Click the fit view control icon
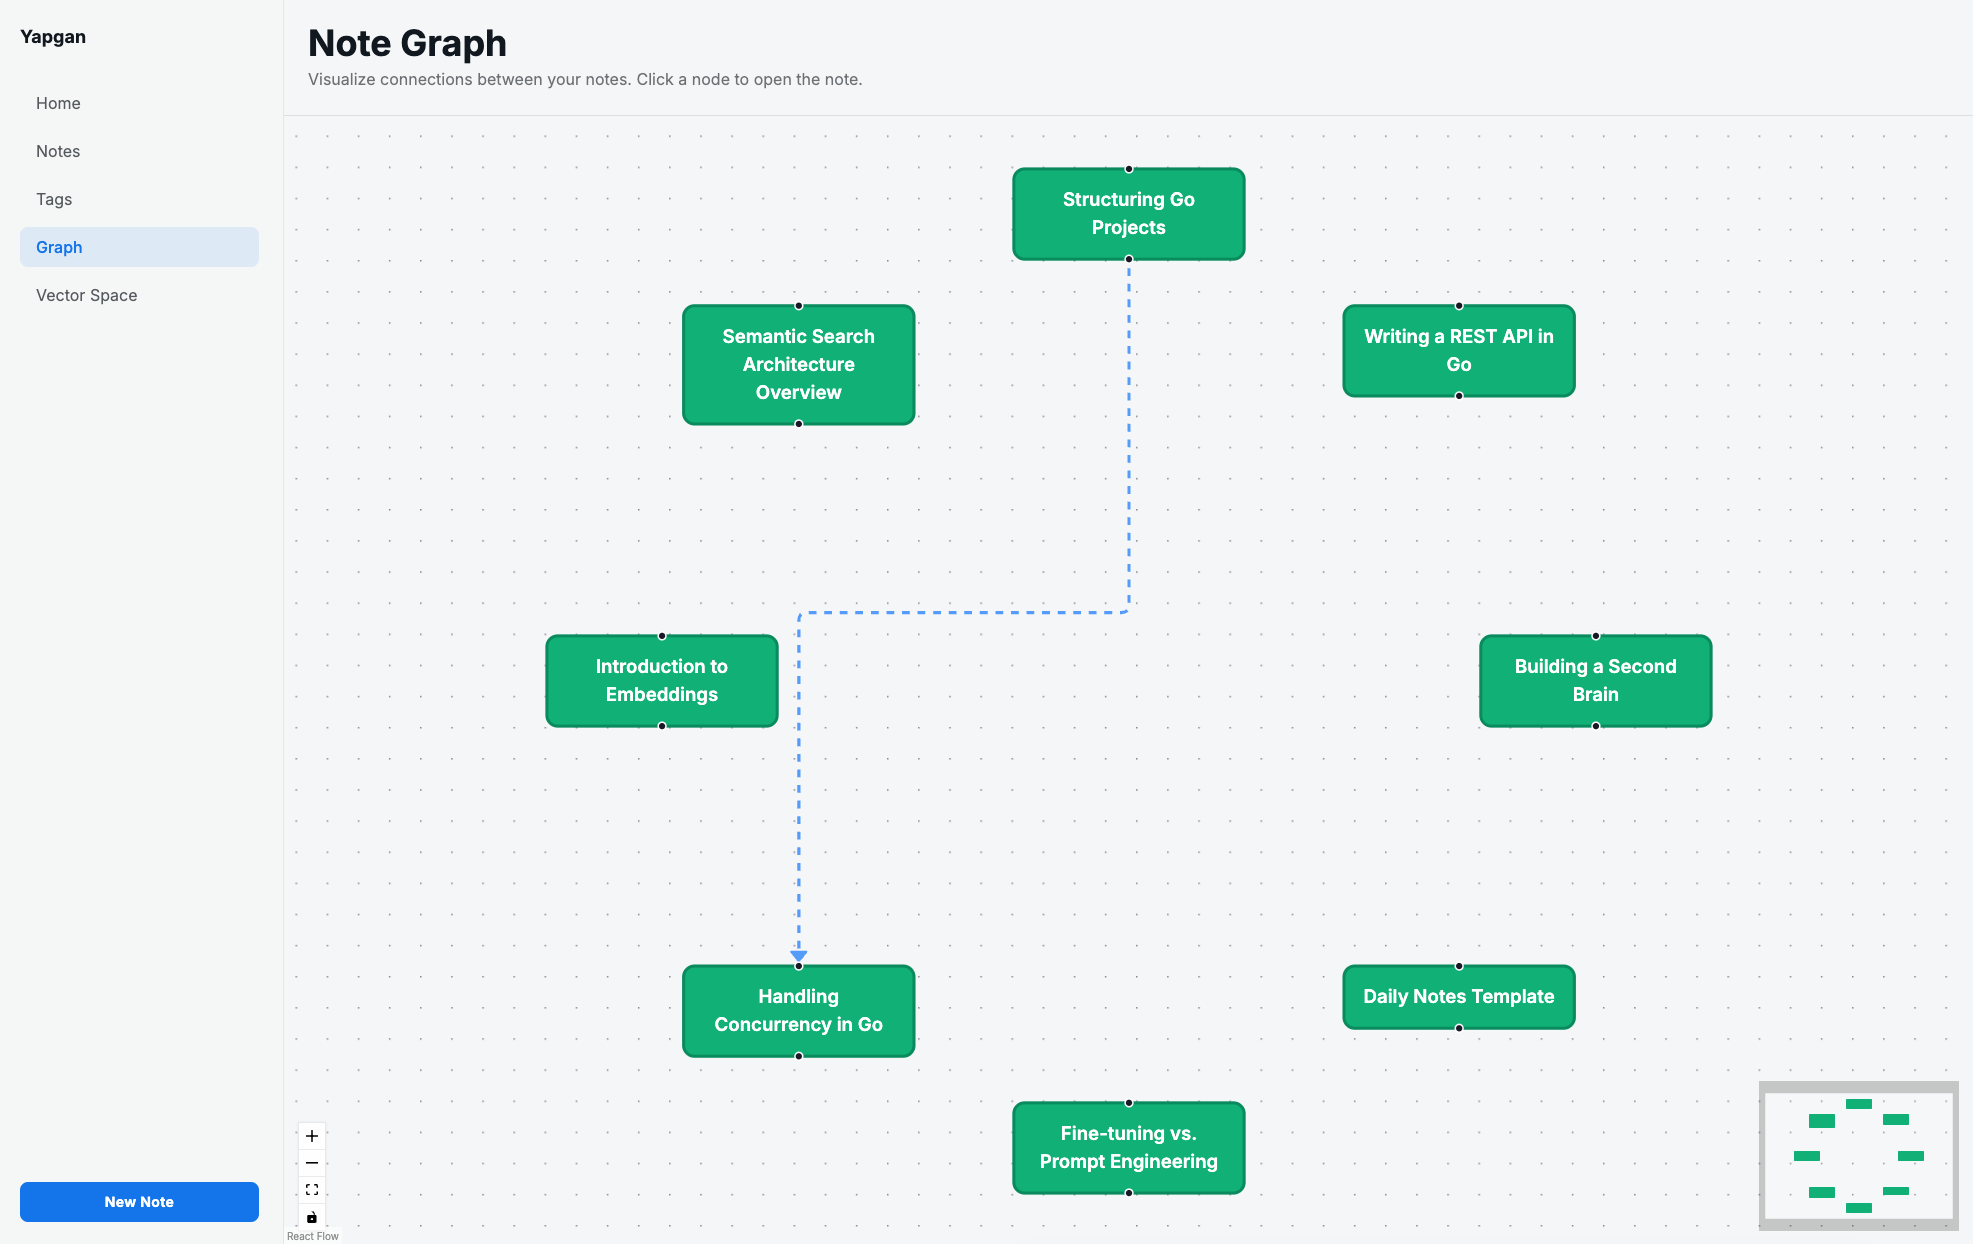 [312, 1190]
